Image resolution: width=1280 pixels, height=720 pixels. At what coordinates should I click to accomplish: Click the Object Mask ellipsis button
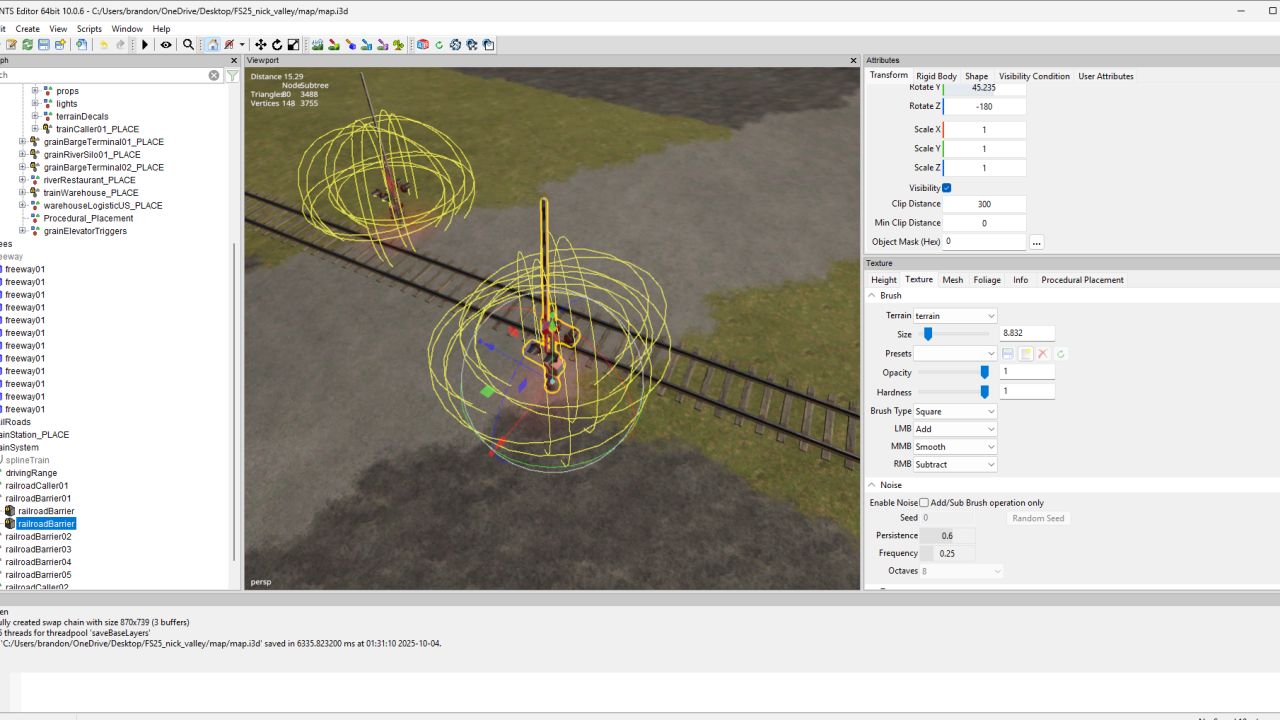[x=1036, y=242]
